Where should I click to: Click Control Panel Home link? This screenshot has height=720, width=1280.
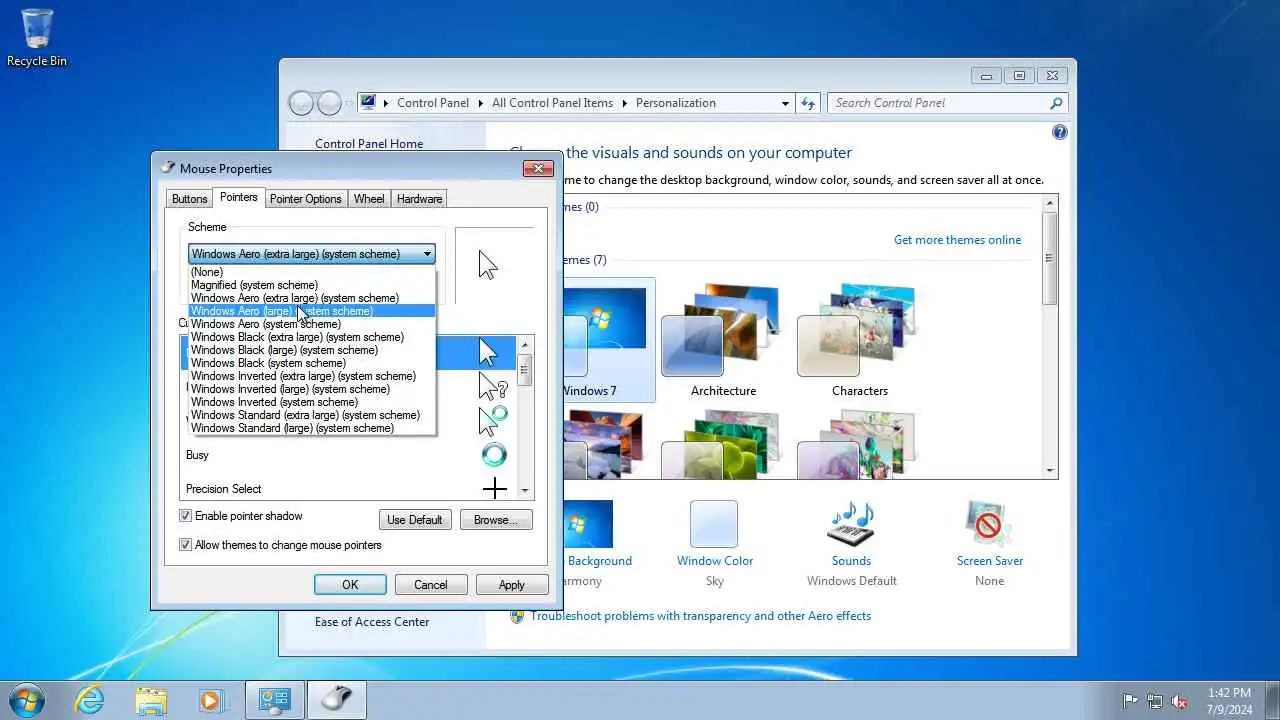tap(369, 144)
